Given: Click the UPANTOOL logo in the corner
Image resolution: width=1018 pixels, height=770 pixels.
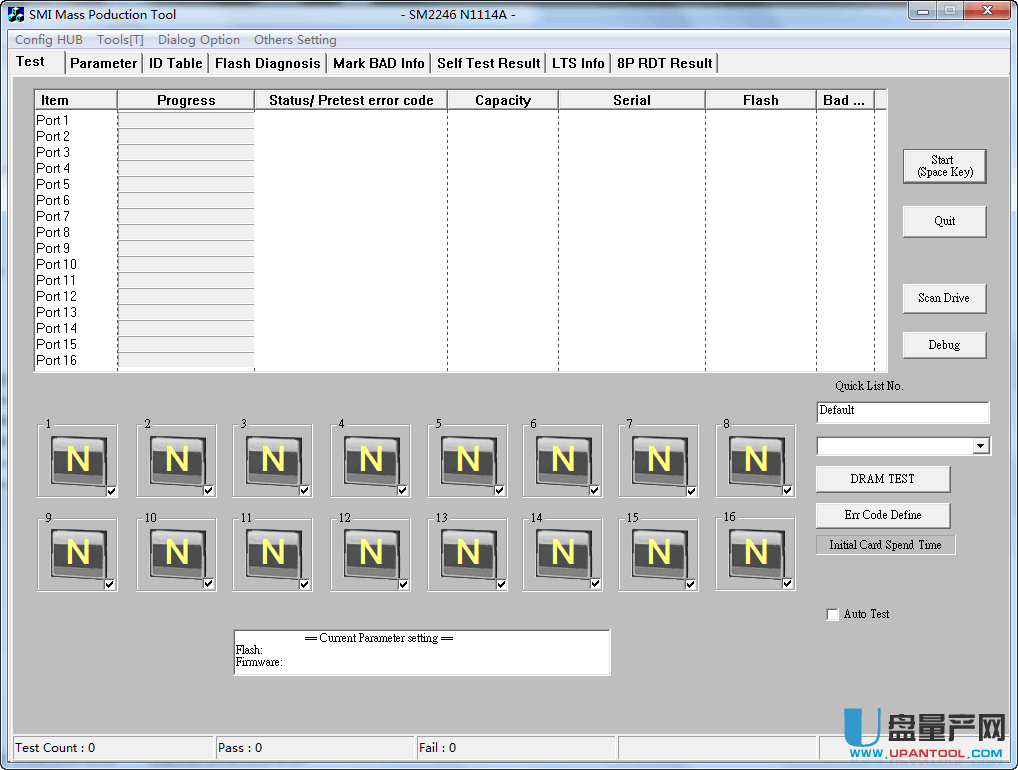Looking at the screenshot, I should point(920,732).
